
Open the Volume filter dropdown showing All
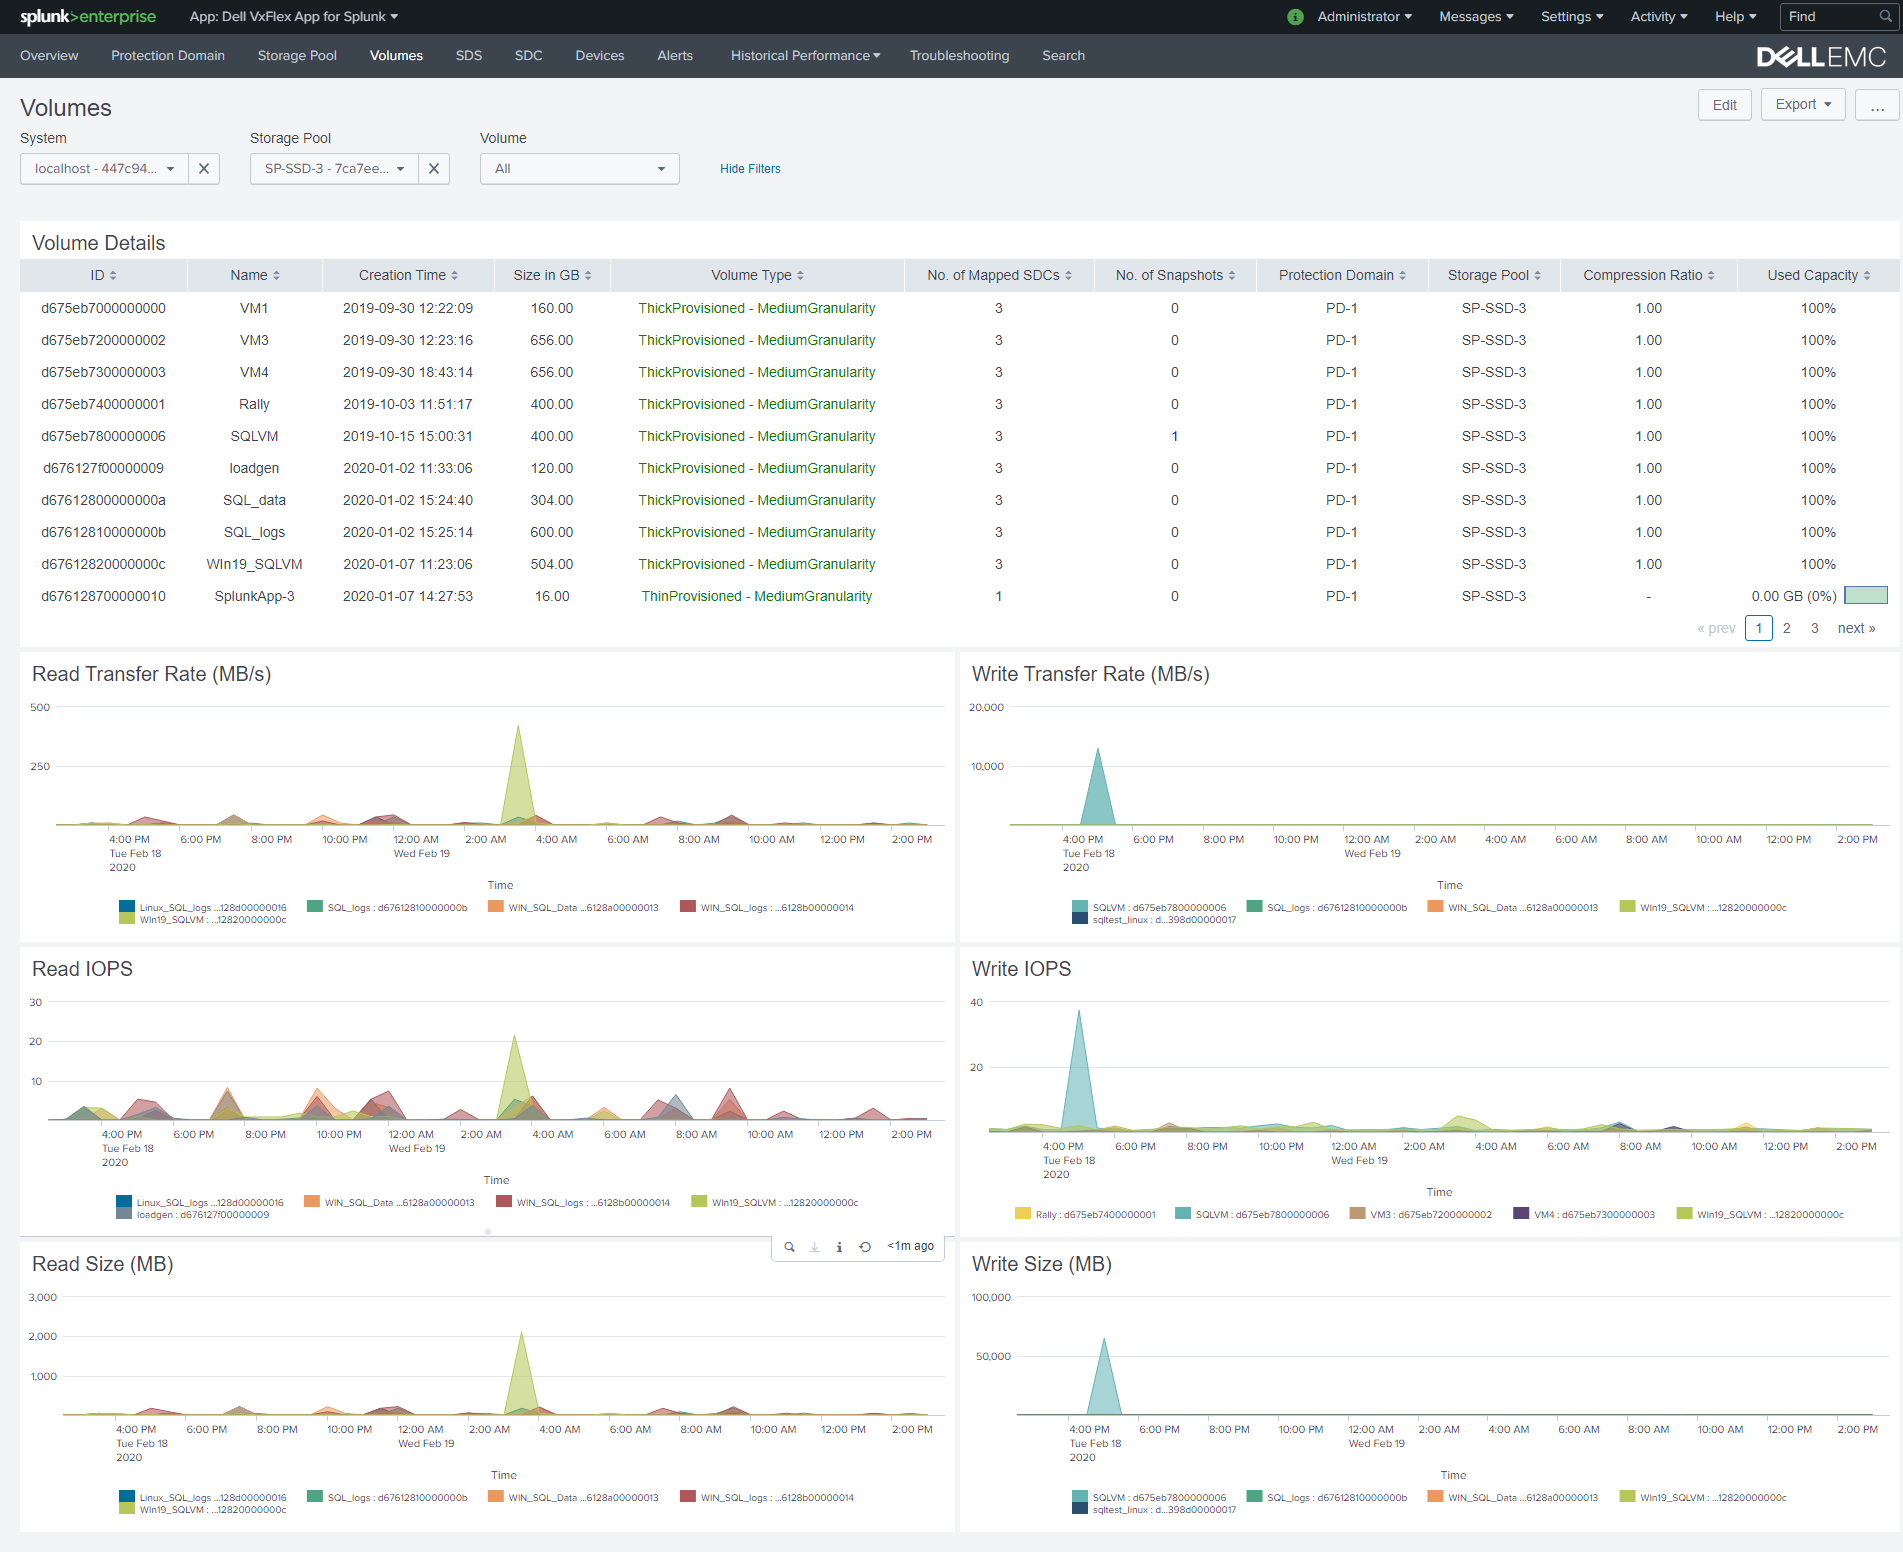tap(579, 168)
